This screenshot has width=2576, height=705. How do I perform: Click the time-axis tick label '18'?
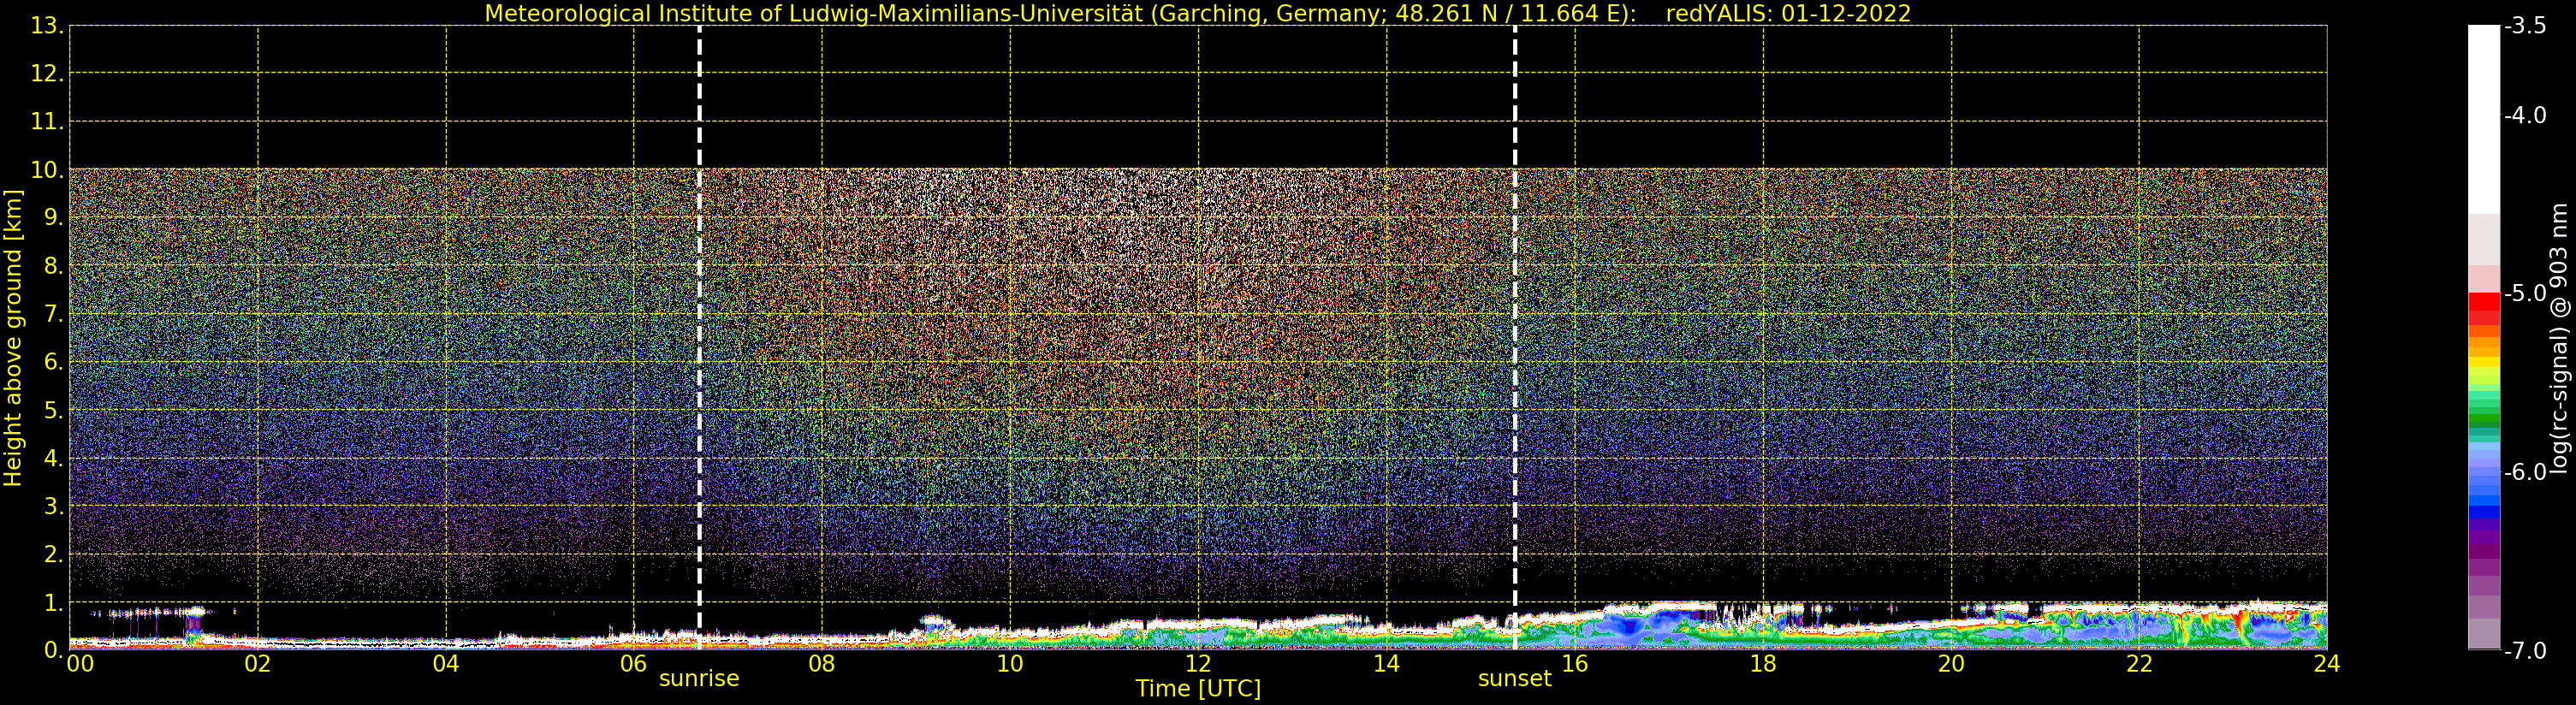click(1763, 664)
